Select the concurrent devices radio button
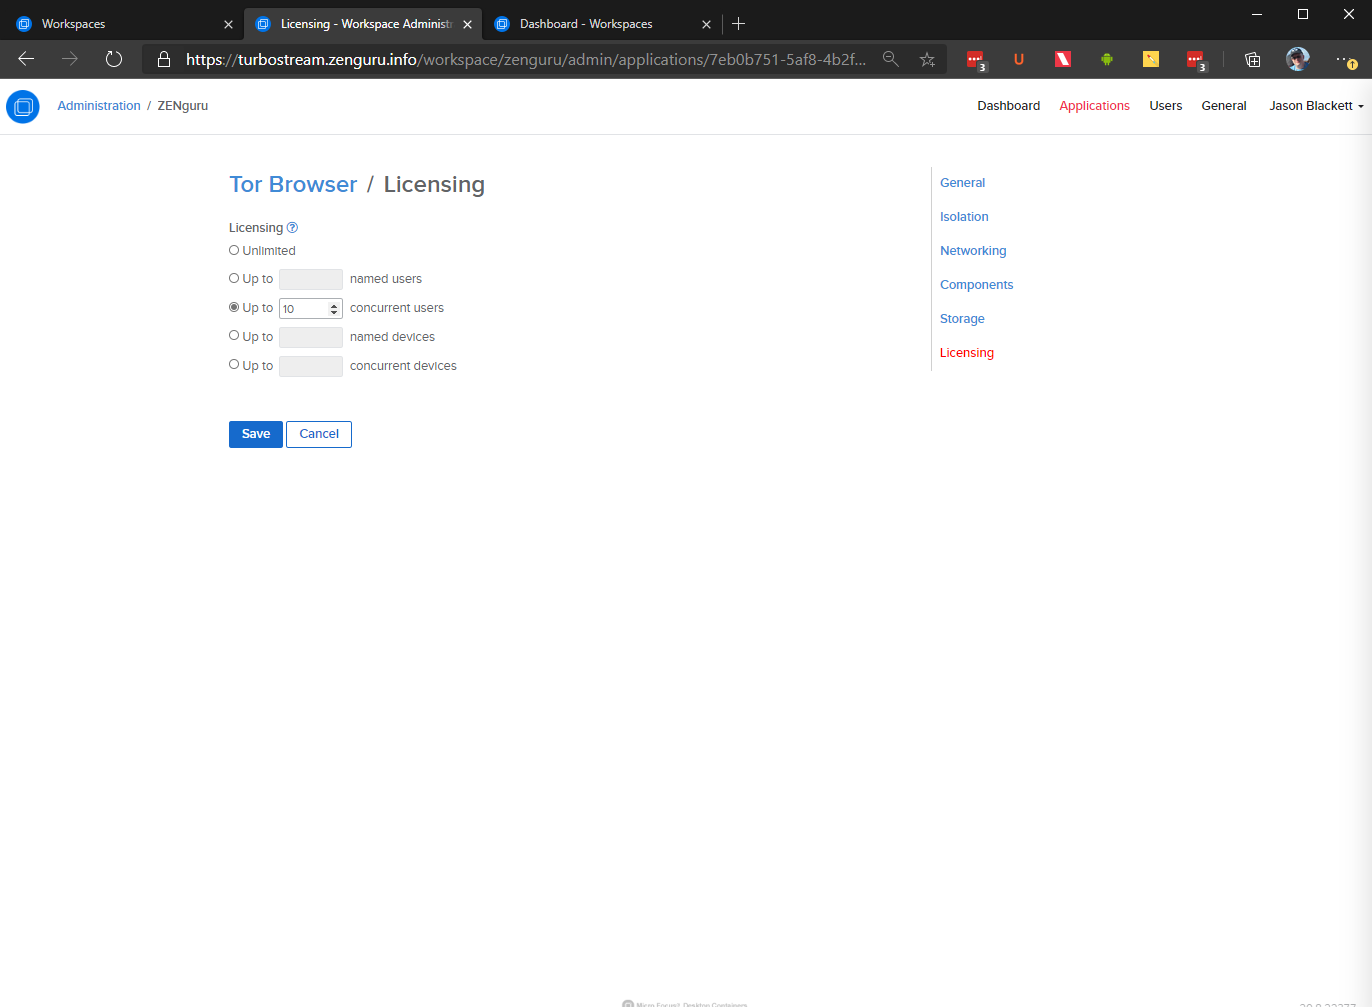The image size is (1372, 1007). pos(234,364)
